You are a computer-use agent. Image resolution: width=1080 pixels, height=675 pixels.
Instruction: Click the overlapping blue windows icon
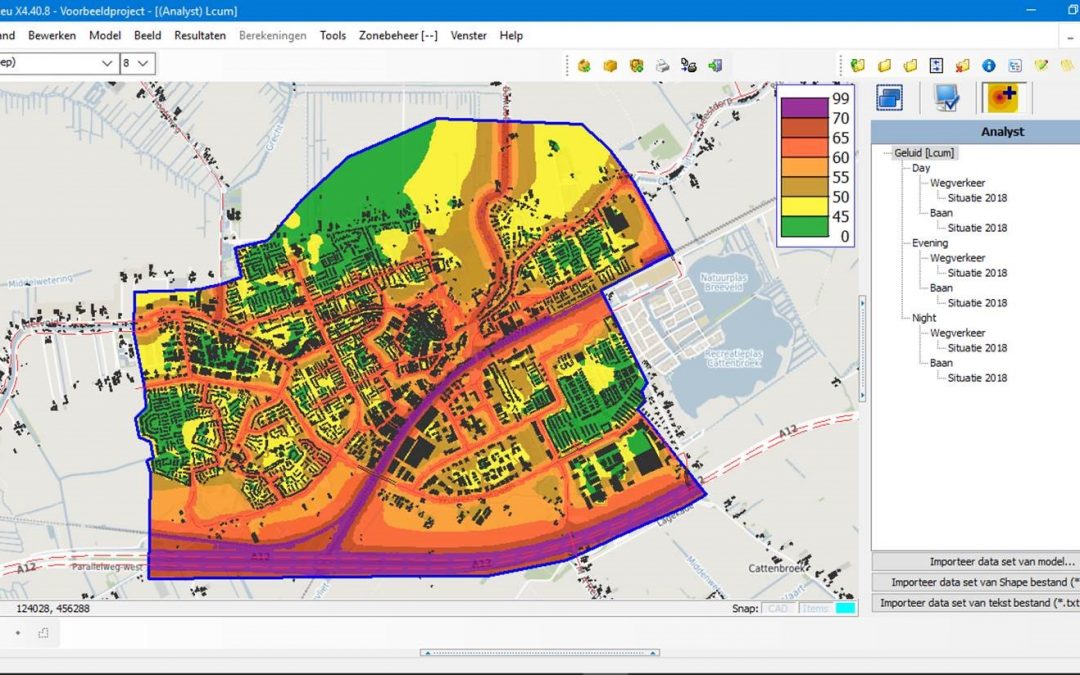point(890,97)
